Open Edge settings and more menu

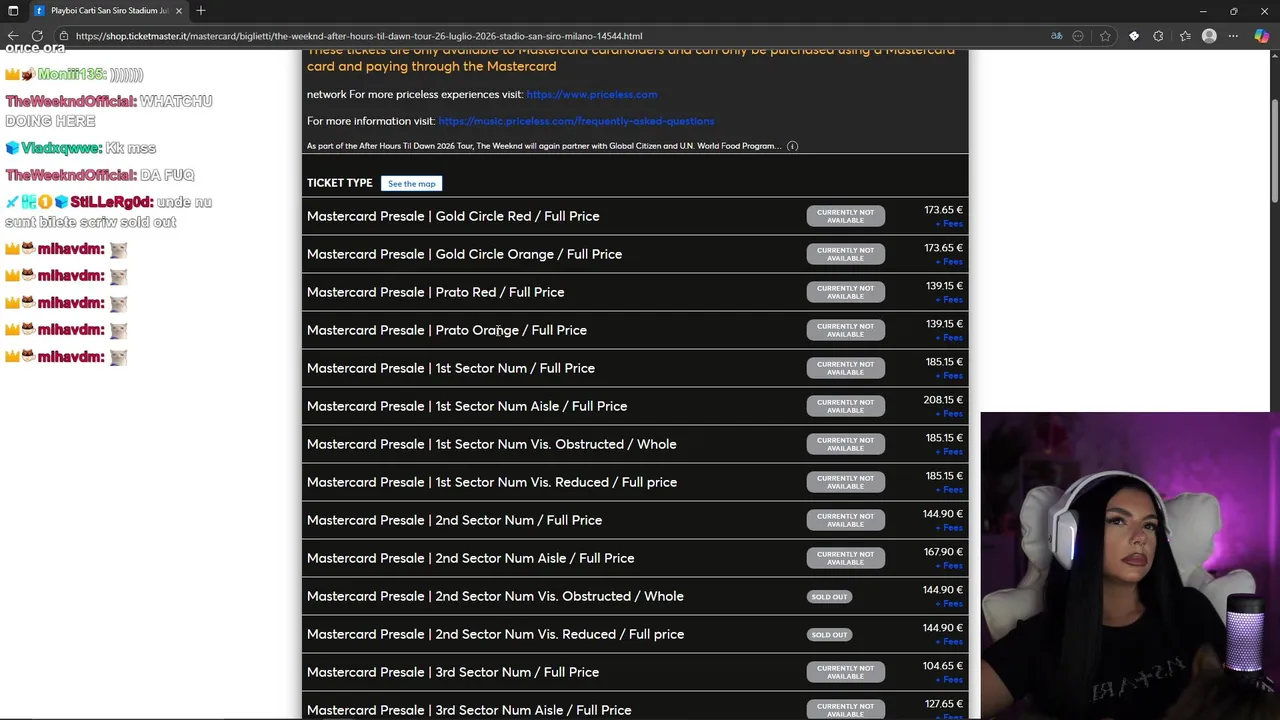1234,36
